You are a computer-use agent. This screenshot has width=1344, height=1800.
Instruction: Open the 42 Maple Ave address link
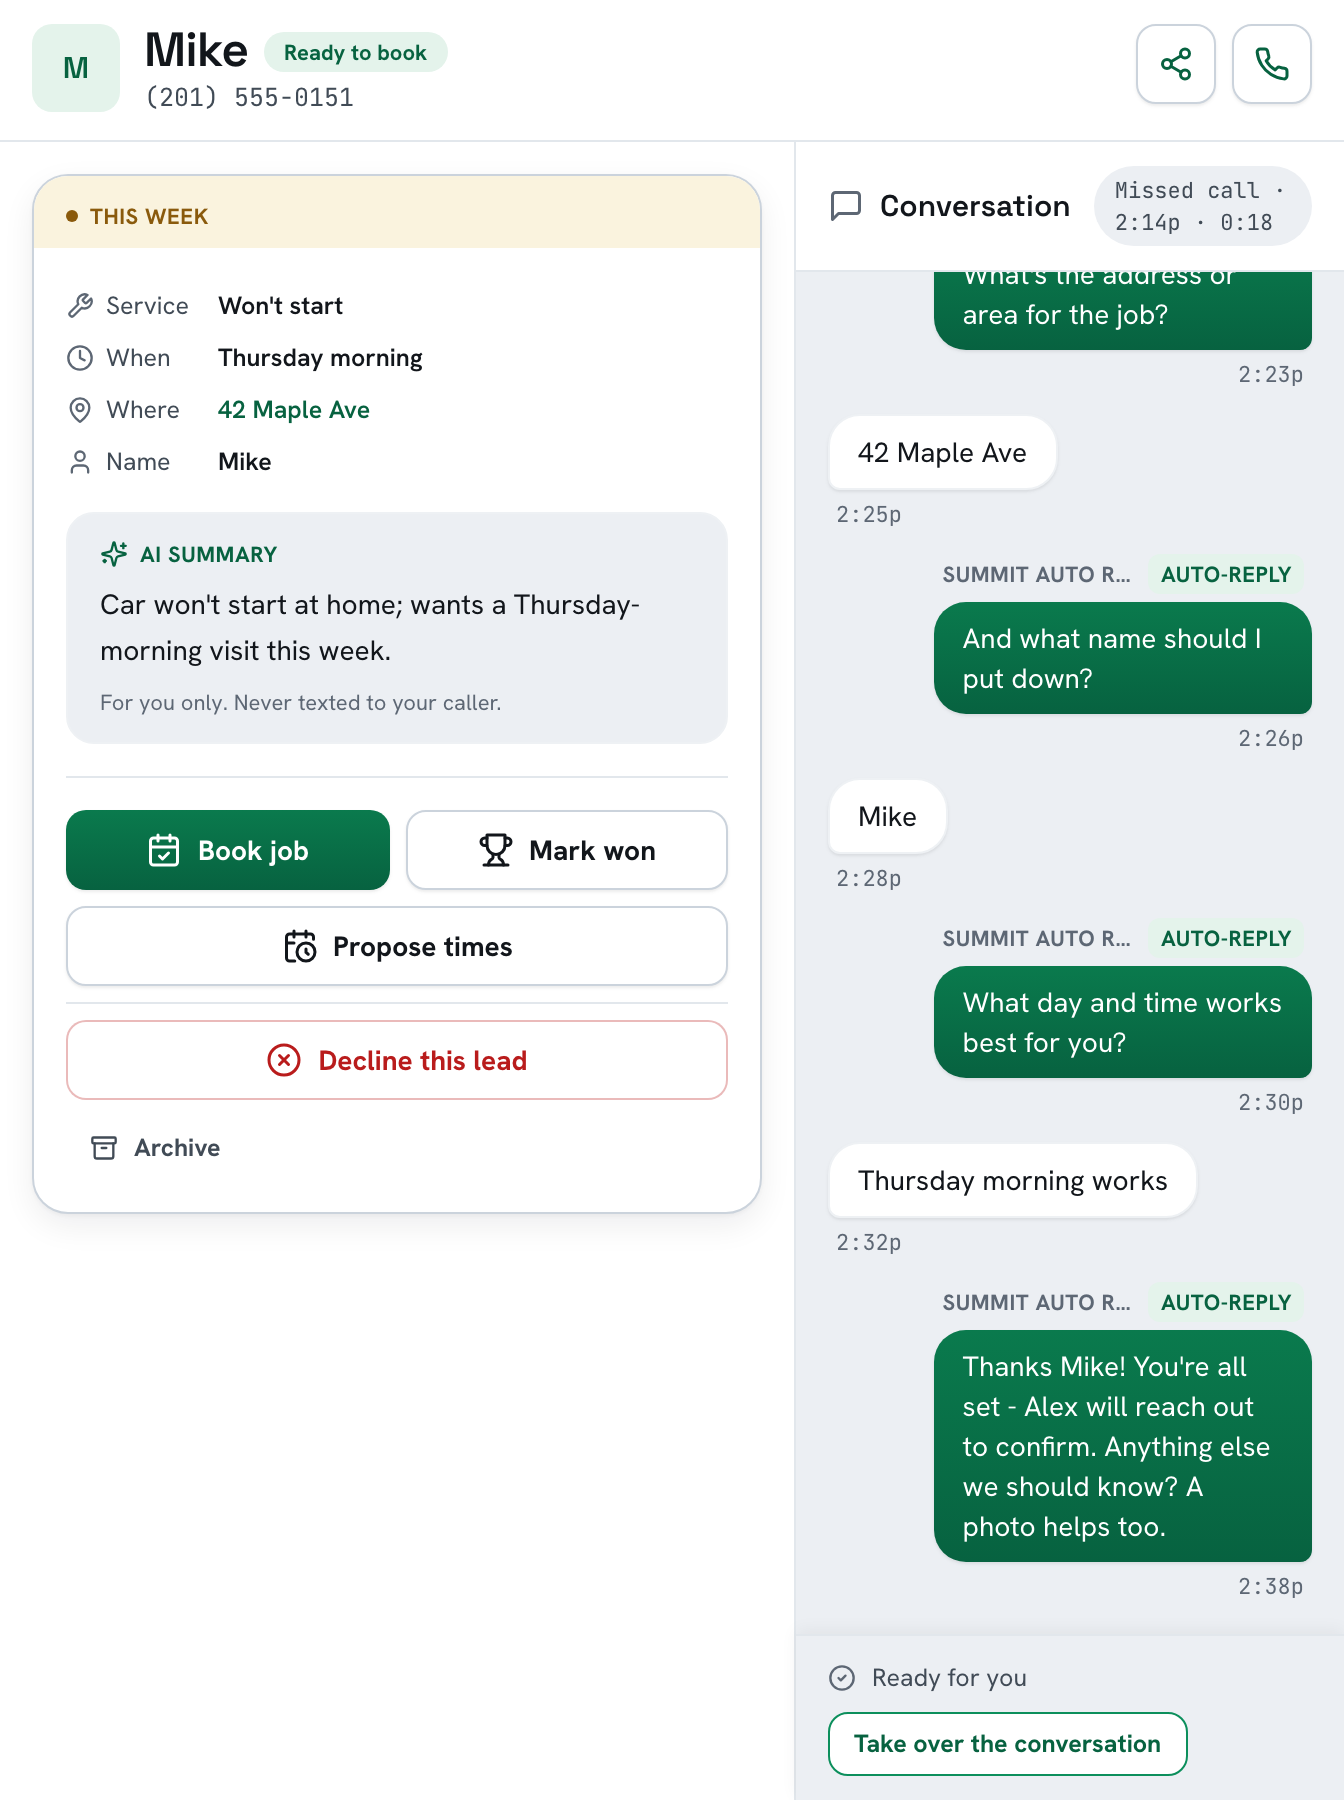tap(294, 410)
